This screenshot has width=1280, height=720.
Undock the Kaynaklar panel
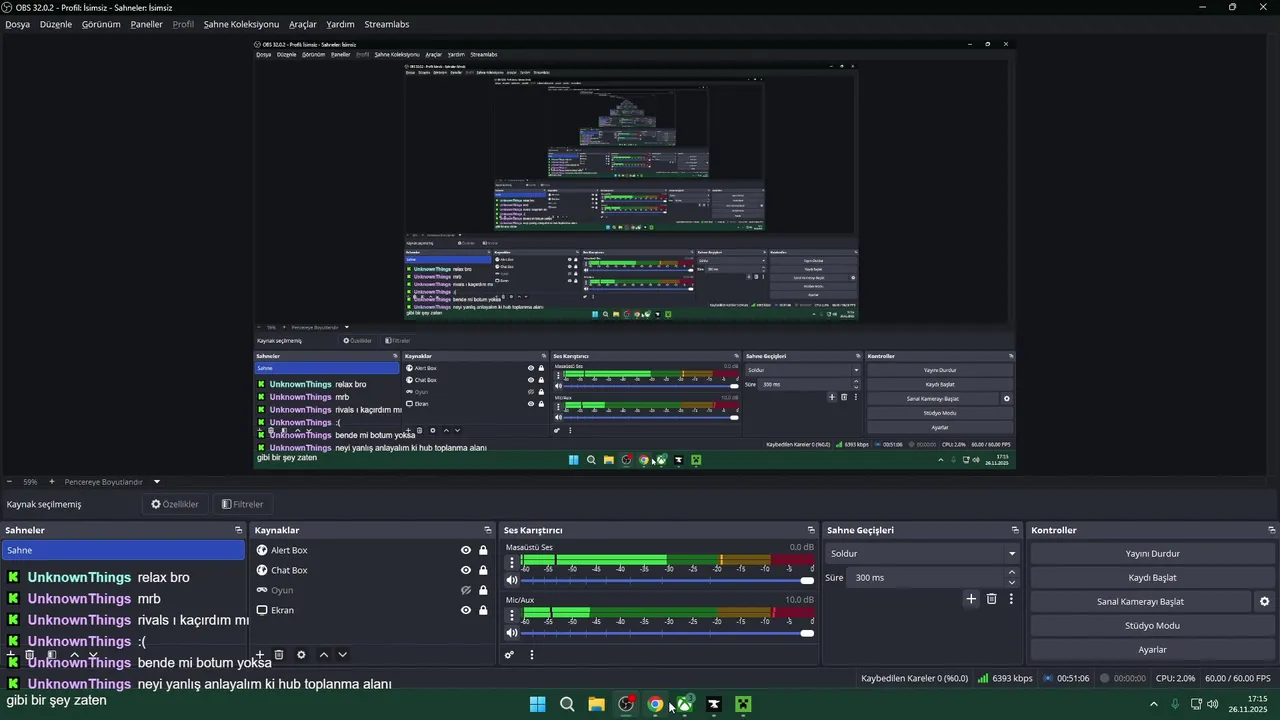[x=488, y=530]
